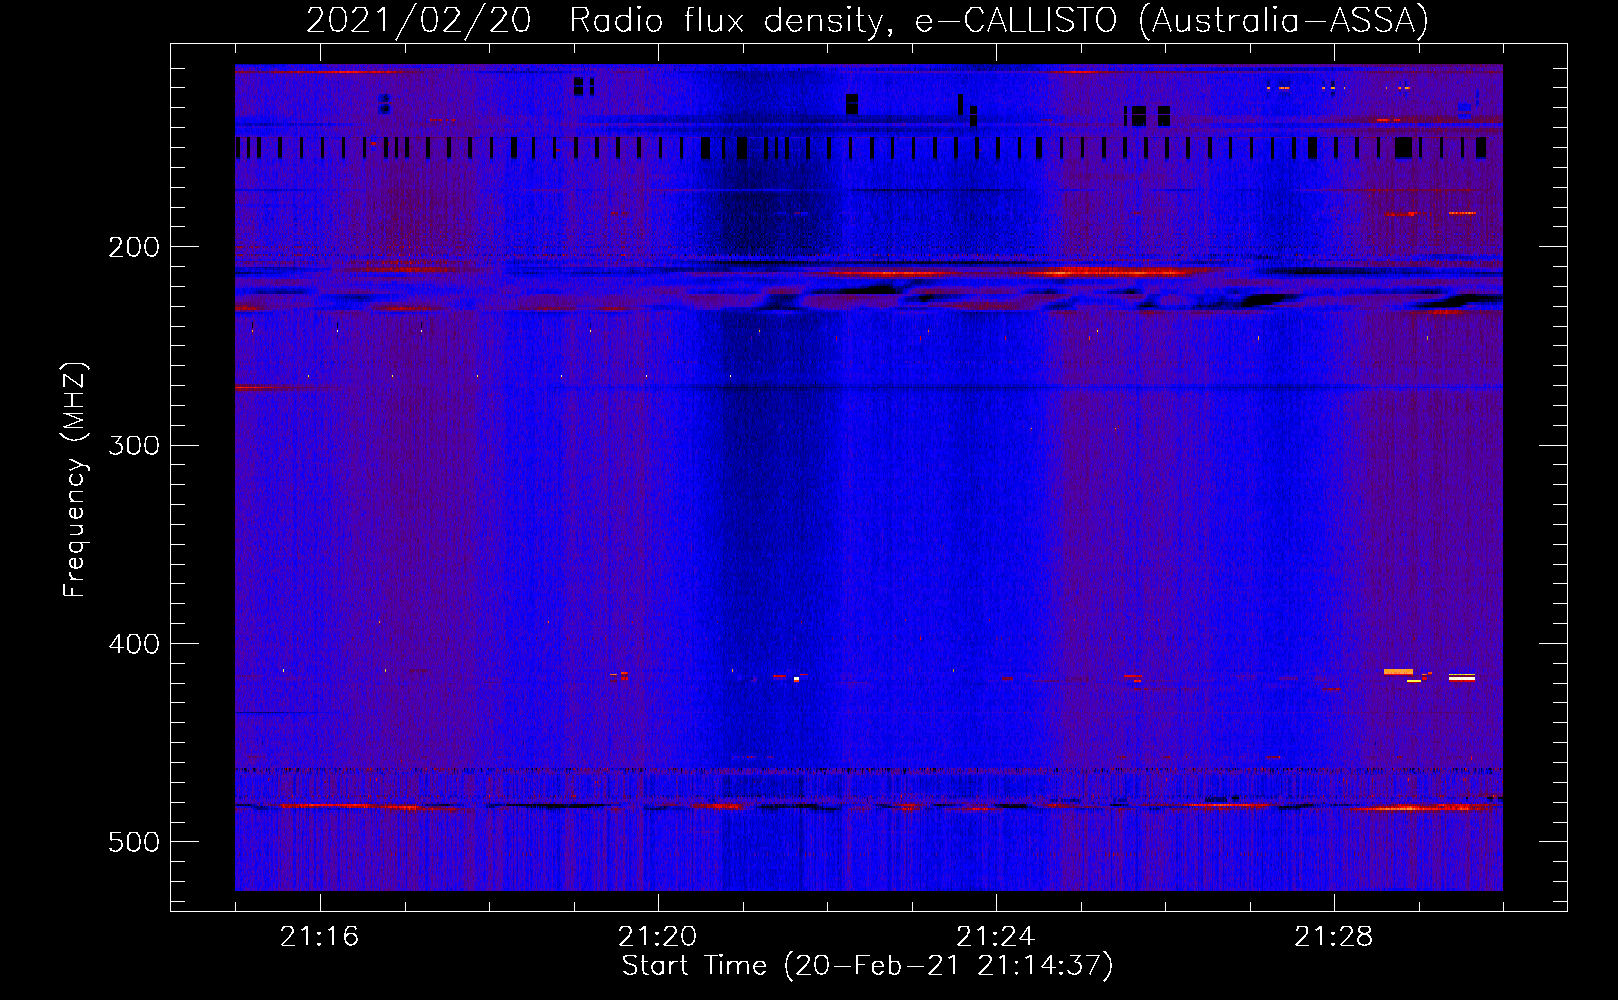Click the 21:24 time tick label

tap(996, 937)
